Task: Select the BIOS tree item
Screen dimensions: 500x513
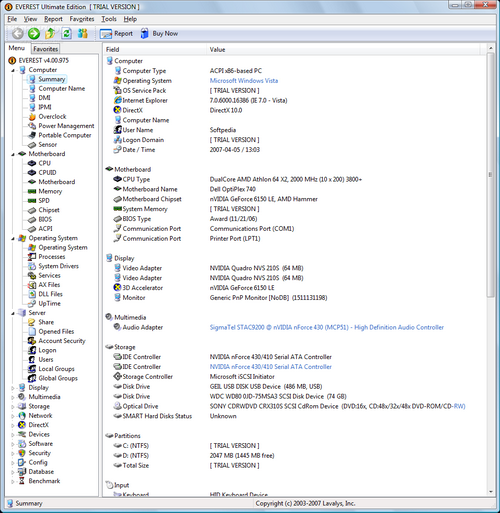Action: 45,219
